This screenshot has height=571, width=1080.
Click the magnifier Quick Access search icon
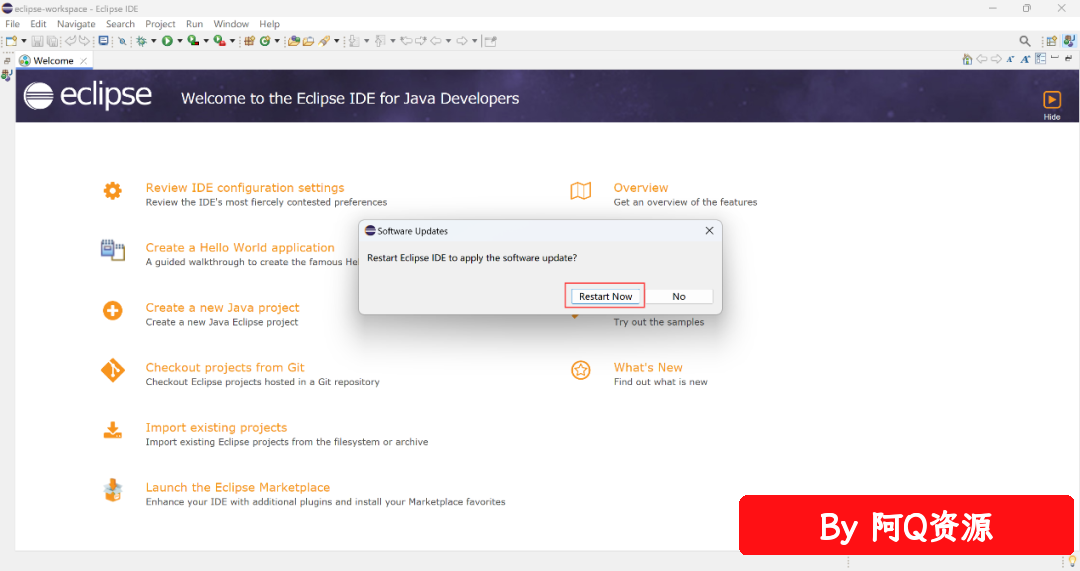coord(1025,41)
